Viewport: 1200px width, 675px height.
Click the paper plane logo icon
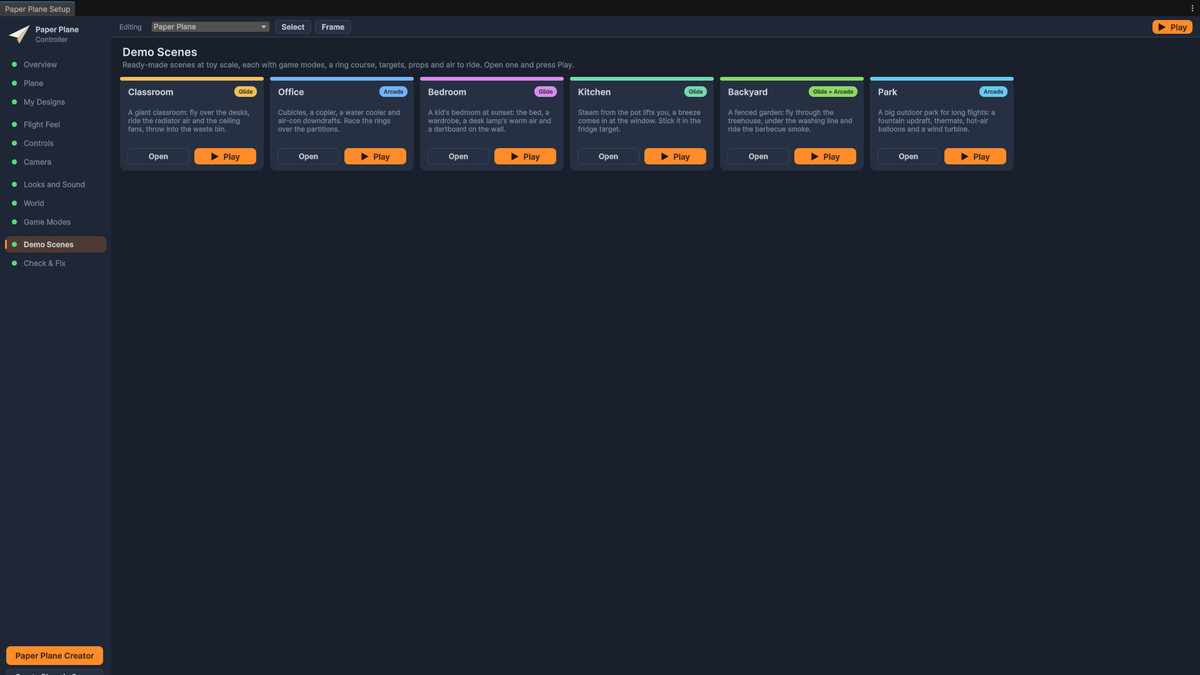(x=19, y=34)
